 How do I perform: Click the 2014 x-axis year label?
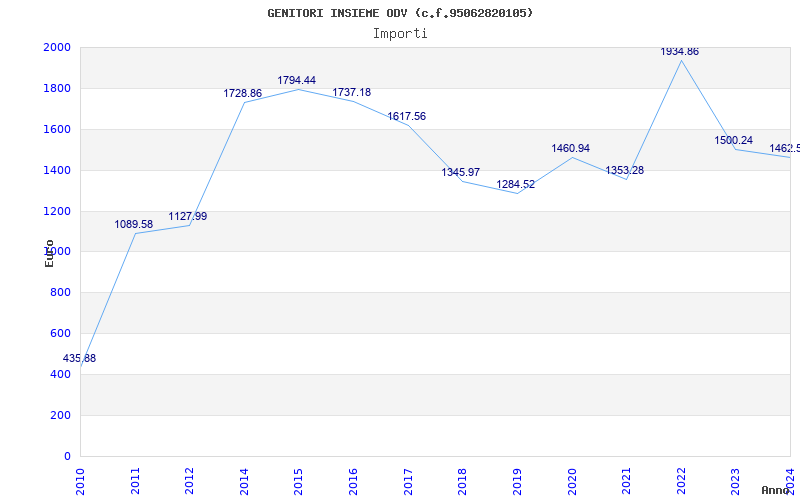(244, 482)
